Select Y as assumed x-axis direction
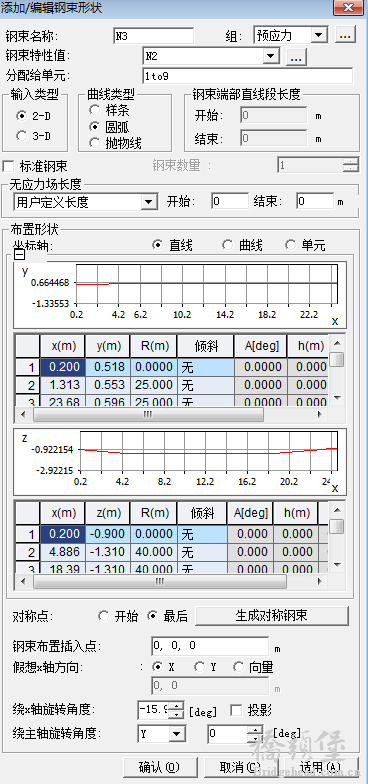Viewport: 368px width, 784px height. click(199, 667)
